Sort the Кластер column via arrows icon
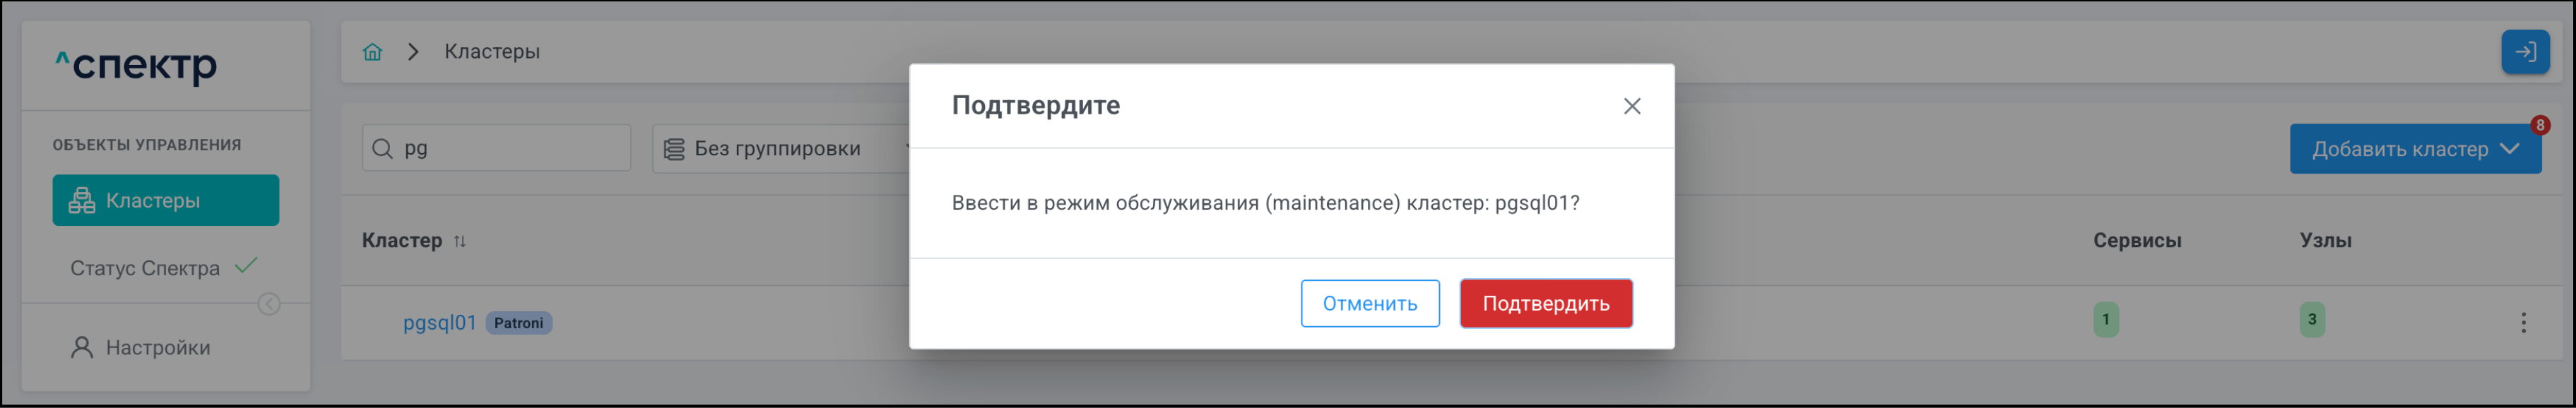 (x=460, y=241)
